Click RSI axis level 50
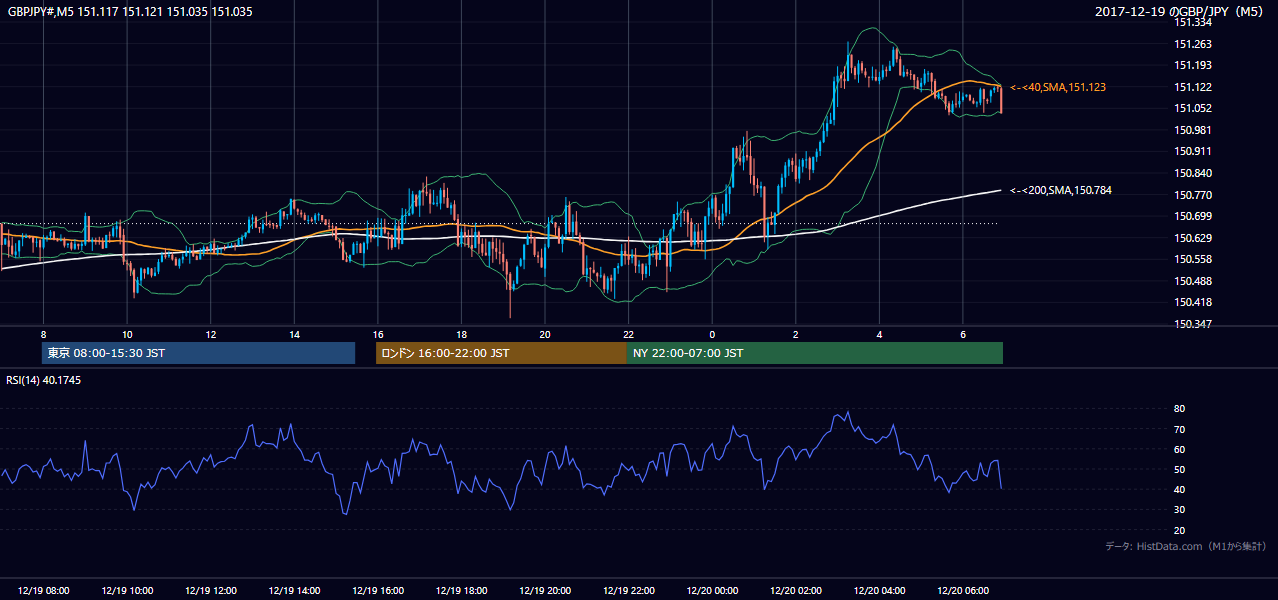Screen dimensions: 1278x600 click(x=1180, y=469)
